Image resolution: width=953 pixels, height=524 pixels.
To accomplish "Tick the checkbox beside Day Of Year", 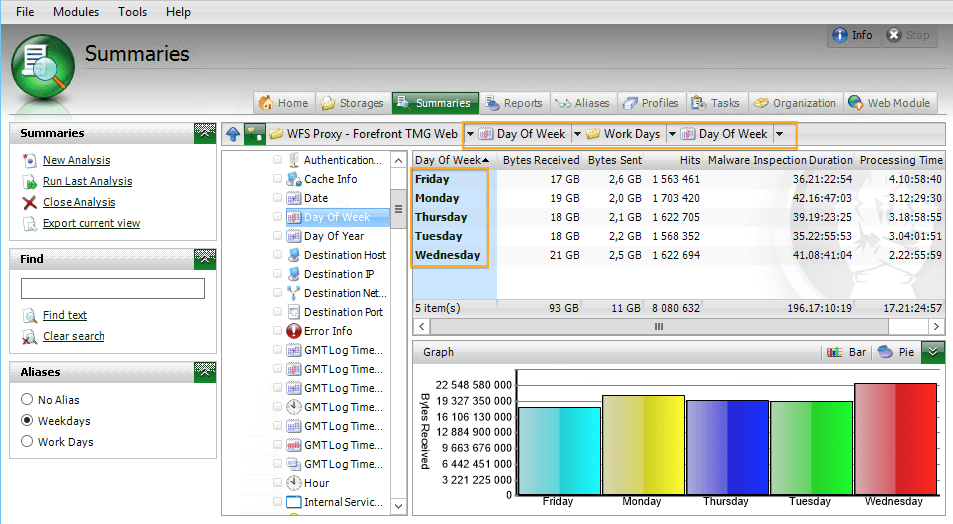I will (277, 236).
